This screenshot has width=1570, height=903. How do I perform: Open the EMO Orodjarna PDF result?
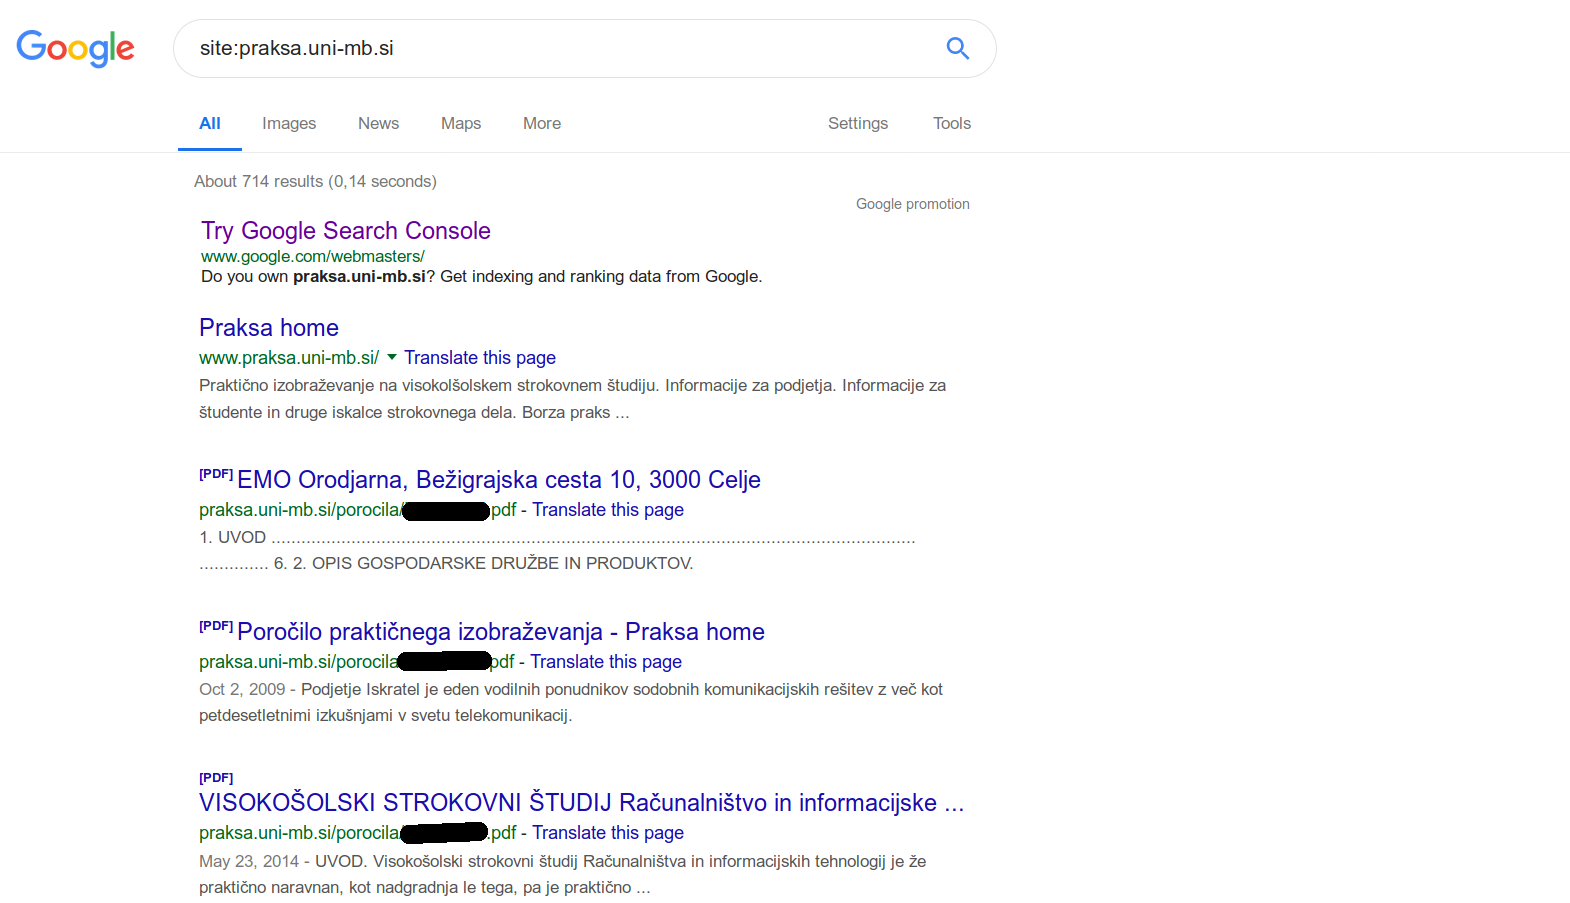click(499, 480)
